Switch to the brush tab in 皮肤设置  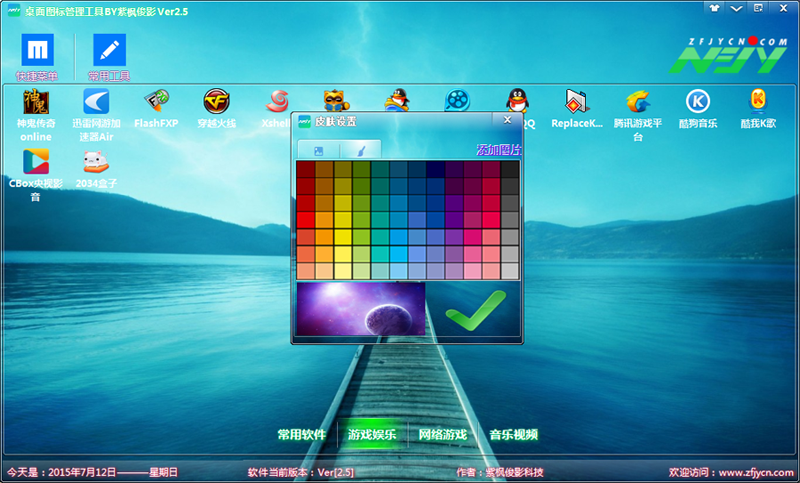point(360,150)
